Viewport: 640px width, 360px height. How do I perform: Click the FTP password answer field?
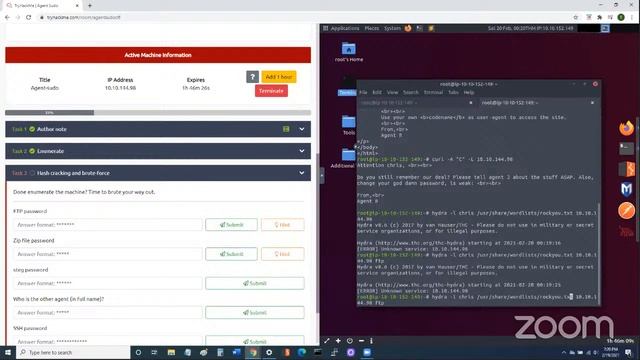pos(107,224)
